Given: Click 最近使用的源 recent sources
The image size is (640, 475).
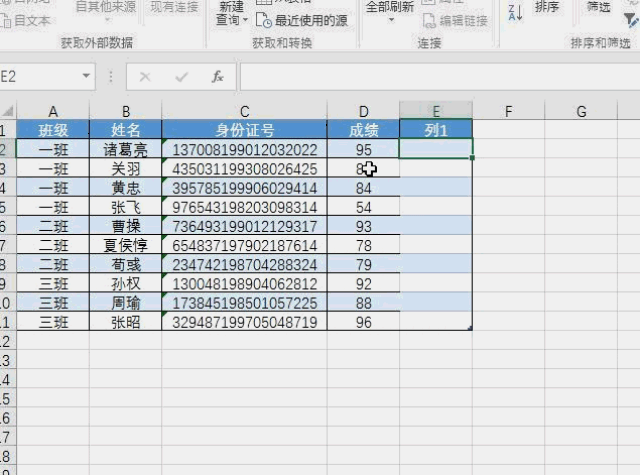Looking at the screenshot, I should coord(302,20).
